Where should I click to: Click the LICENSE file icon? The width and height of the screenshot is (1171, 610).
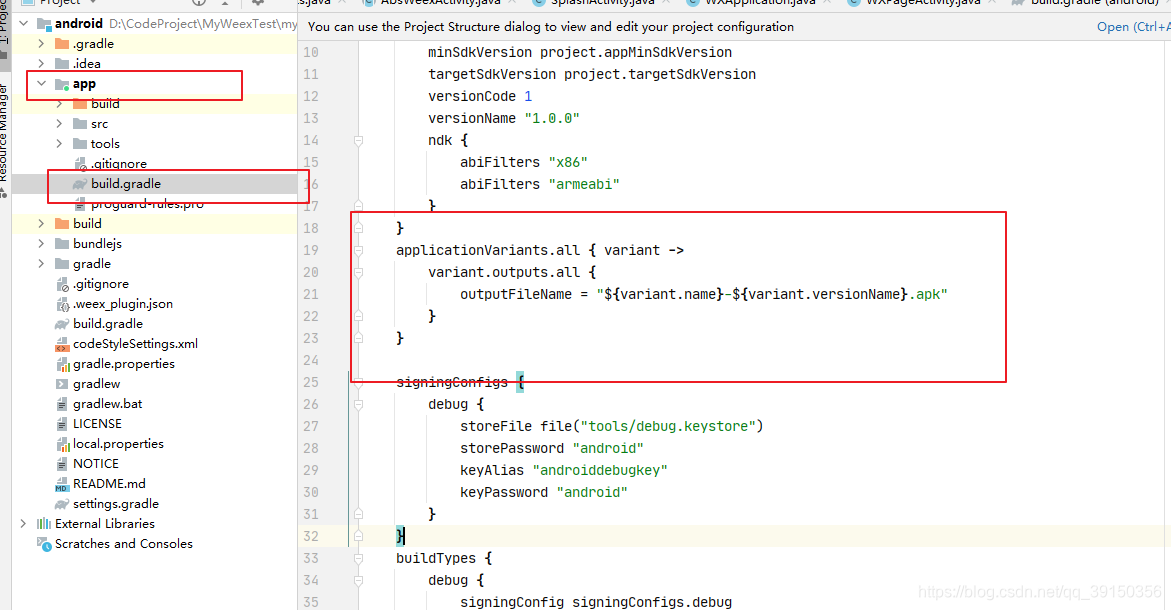tap(62, 424)
